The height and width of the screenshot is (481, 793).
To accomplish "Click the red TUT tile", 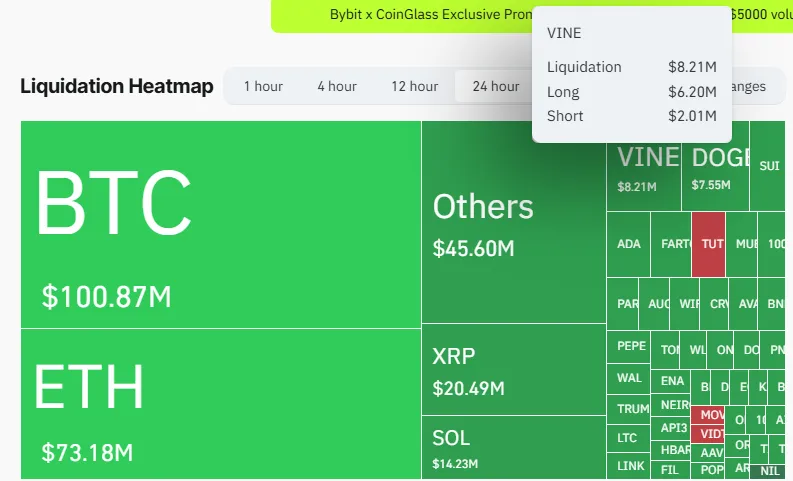I will pos(708,244).
